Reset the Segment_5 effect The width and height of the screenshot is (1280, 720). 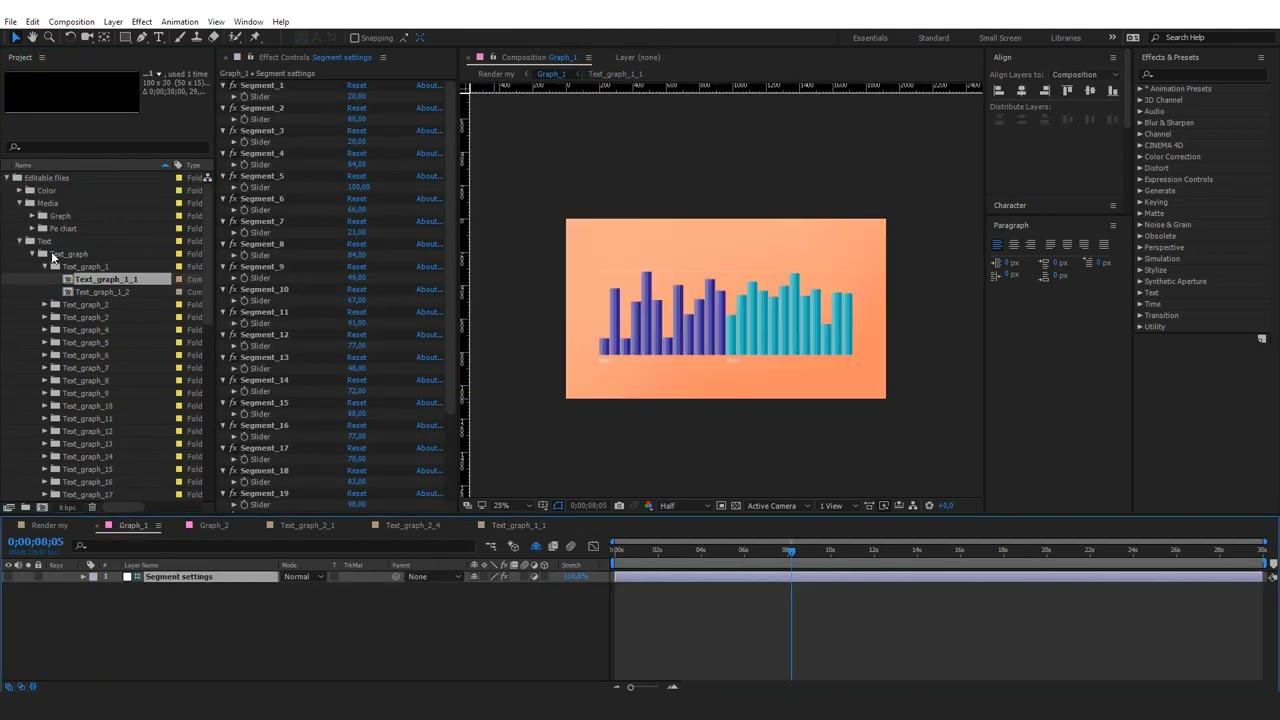[356, 176]
